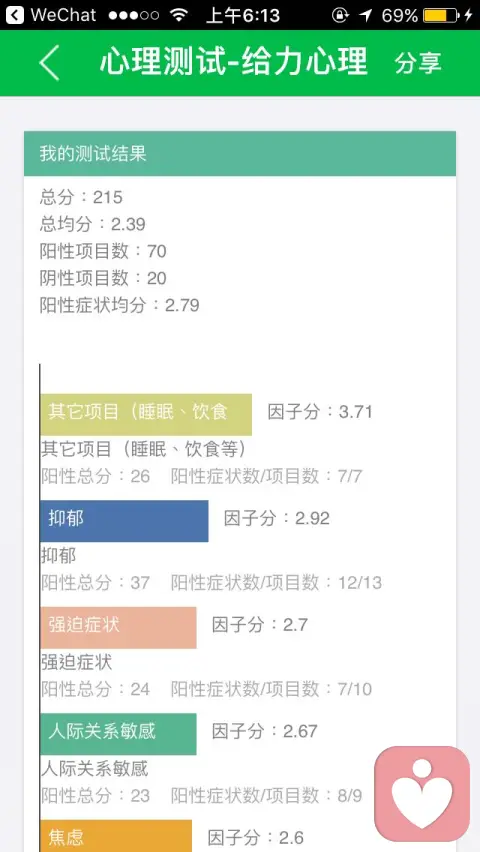480x852 pixels.
Task: Tap the orange 焦虑 bar
Action: (x=116, y=836)
